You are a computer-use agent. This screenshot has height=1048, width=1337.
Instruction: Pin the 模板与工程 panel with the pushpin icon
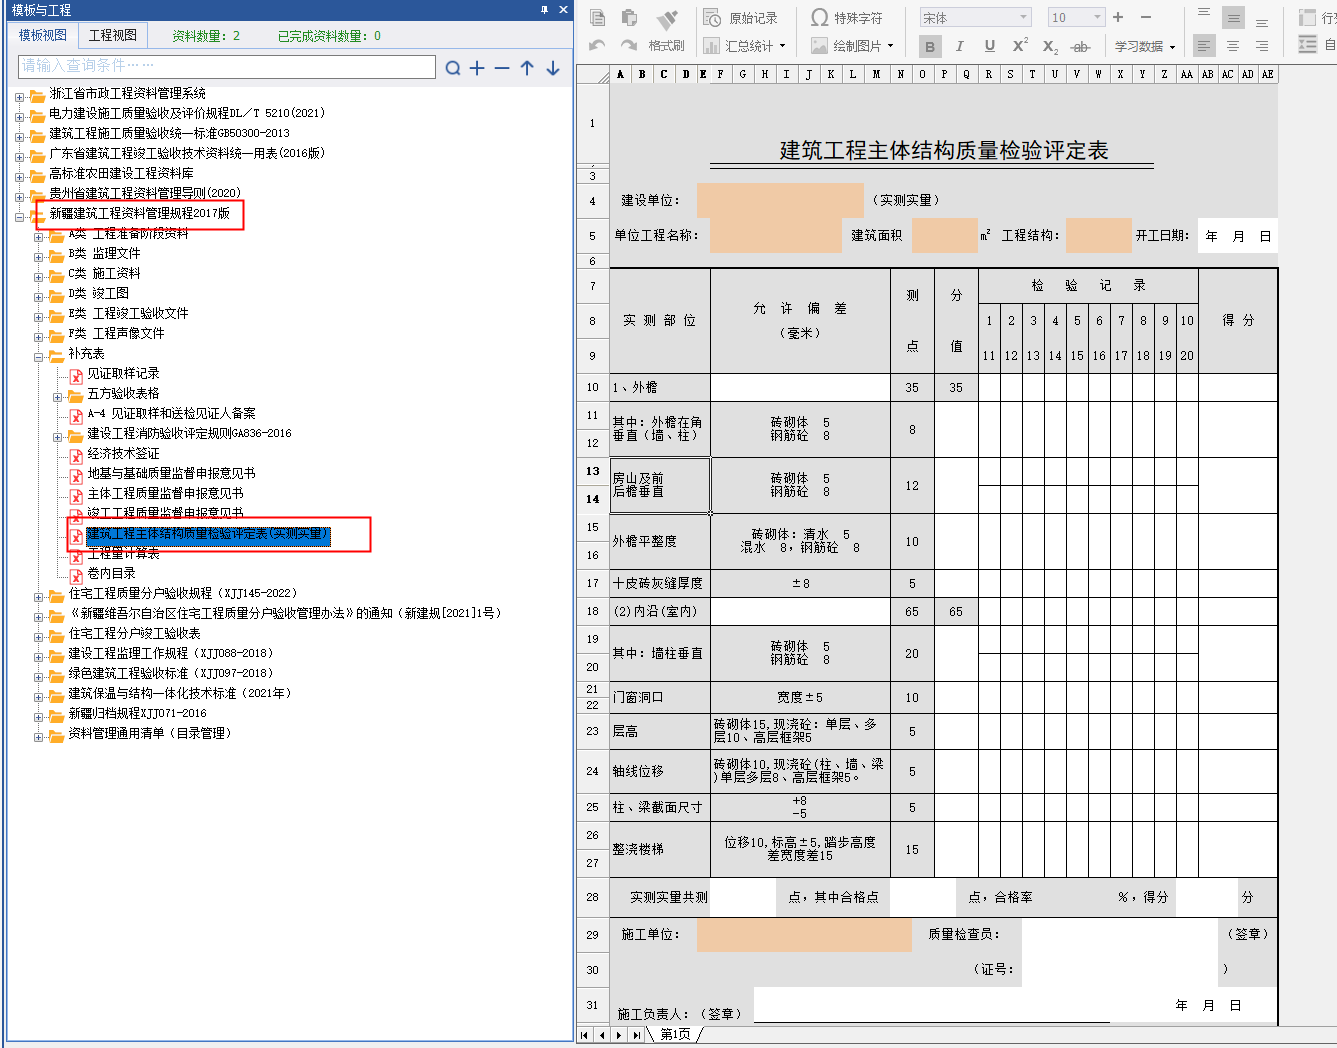(x=544, y=9)
